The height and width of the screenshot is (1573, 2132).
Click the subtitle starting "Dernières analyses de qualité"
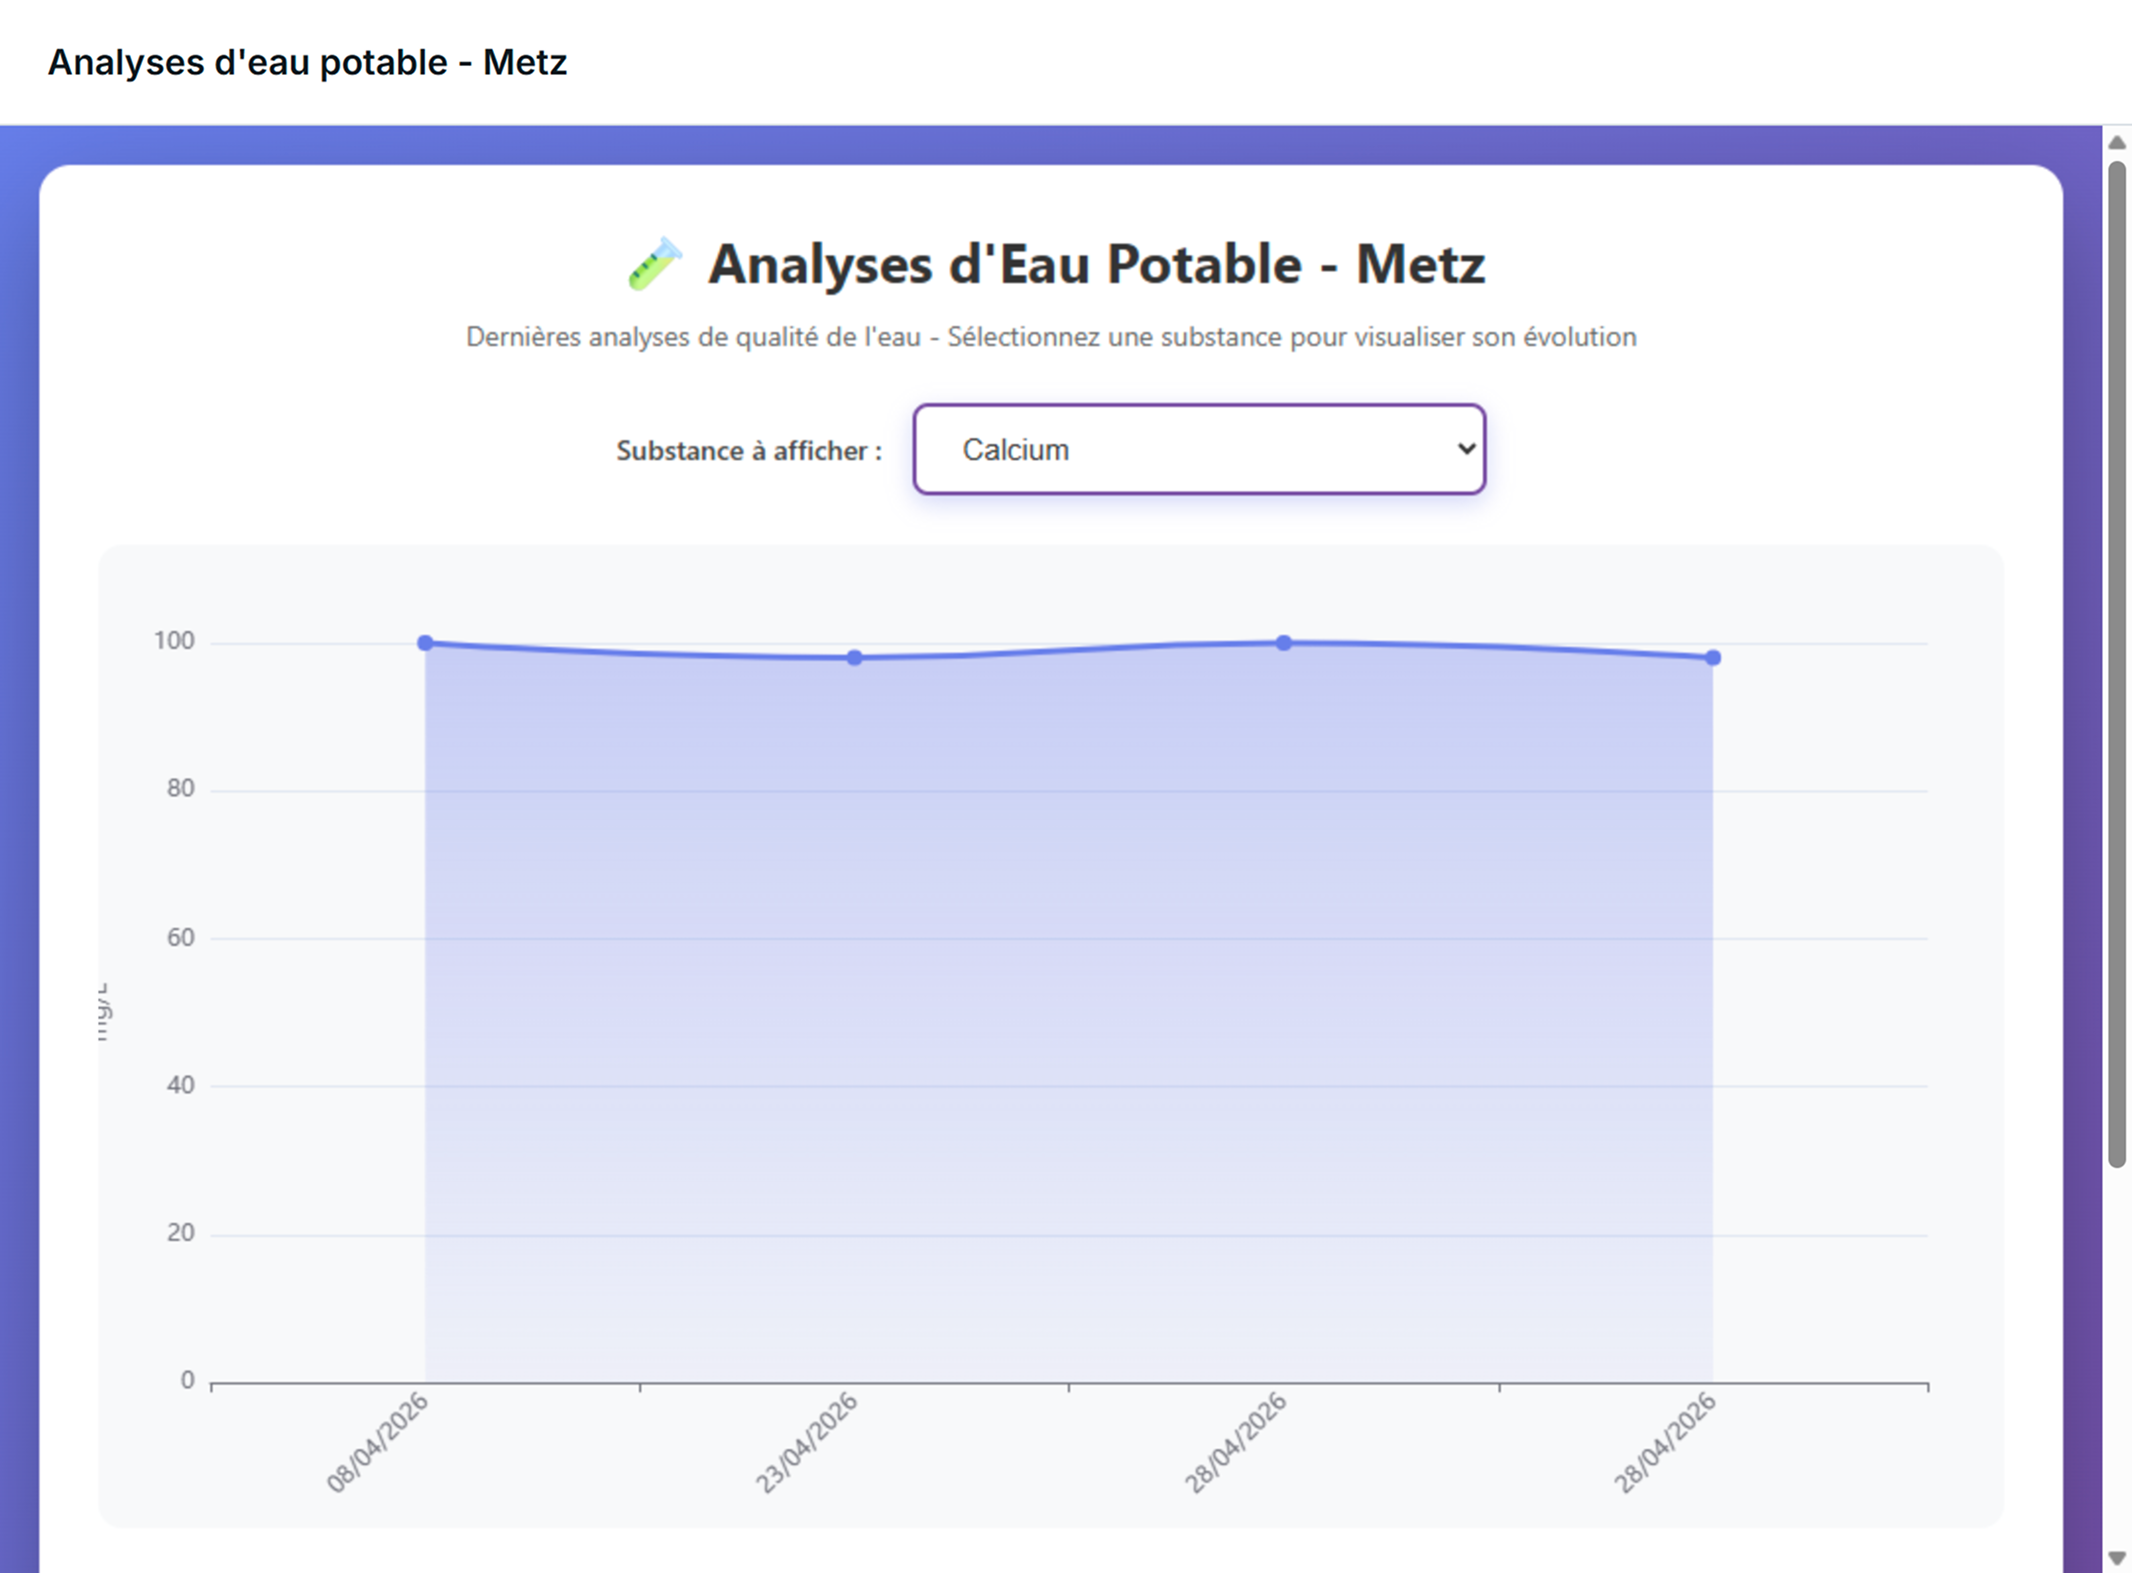1051,337
